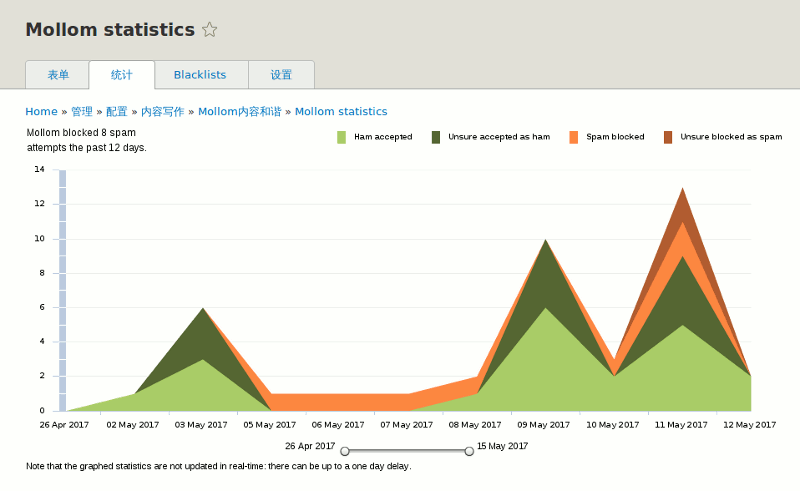Click the Unsure accepted as ham label
800x491 pixels.
coord(499,137)
